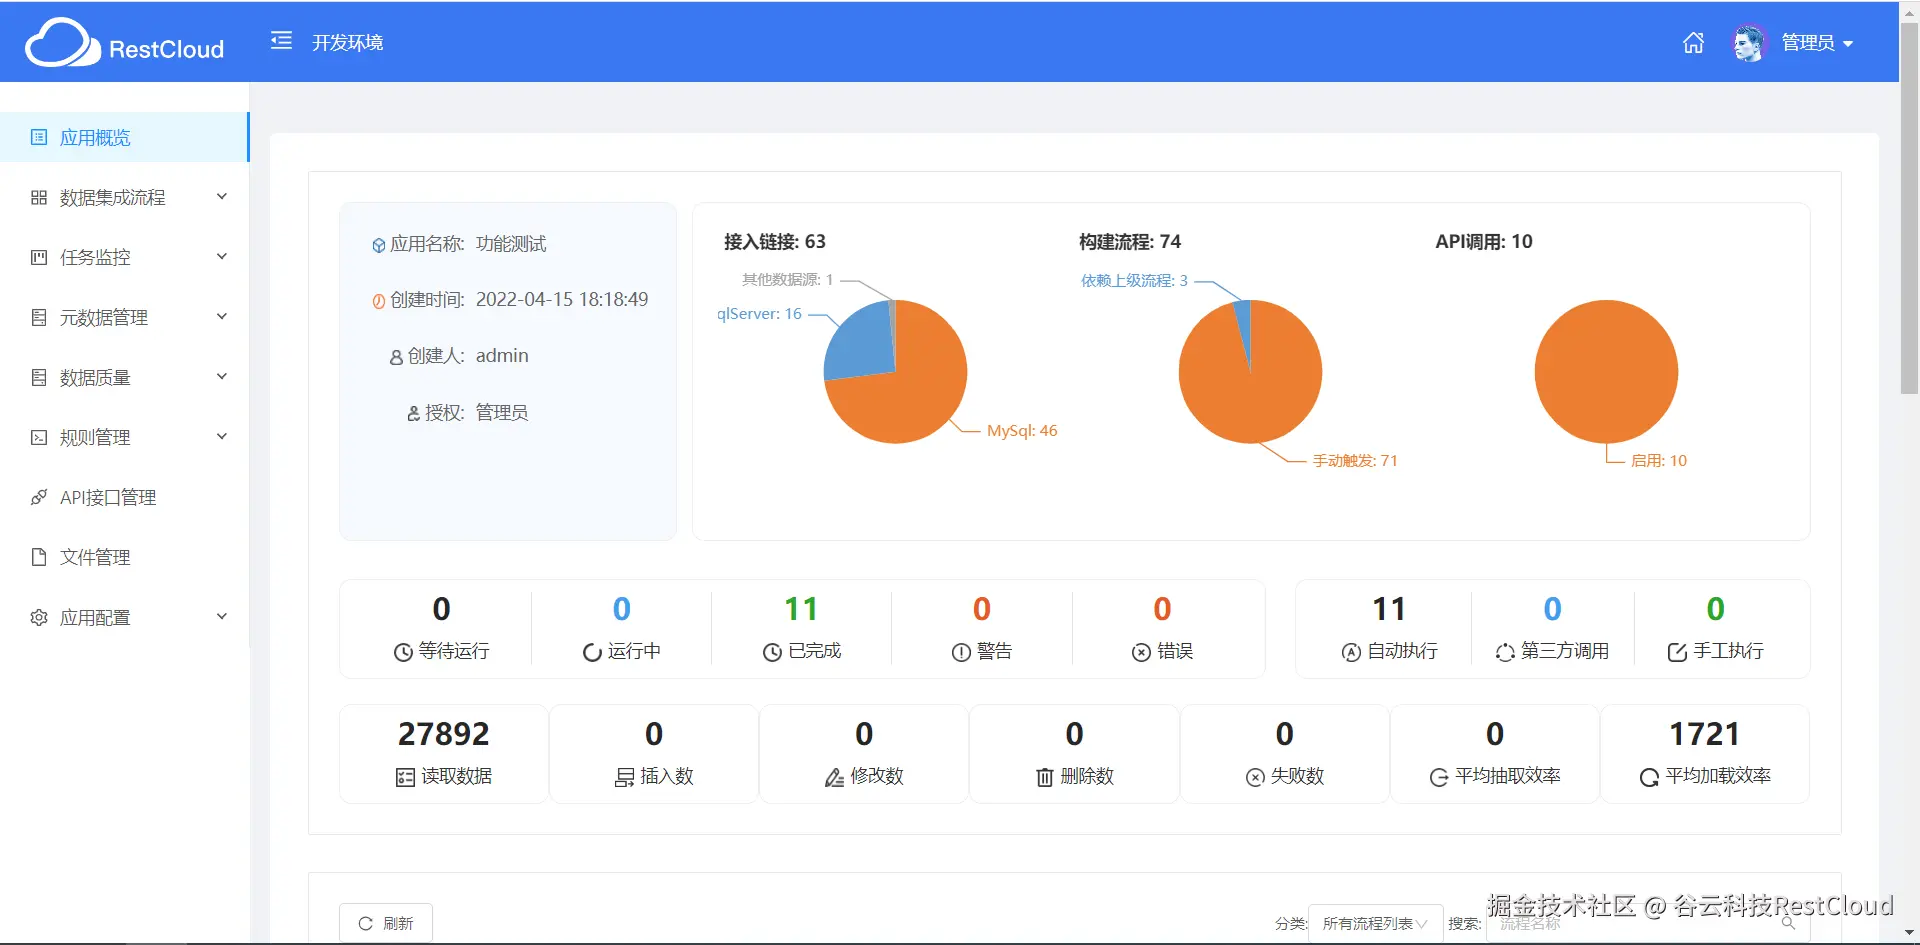Click the 第三方调用 icon

[x=1505, y=652]
